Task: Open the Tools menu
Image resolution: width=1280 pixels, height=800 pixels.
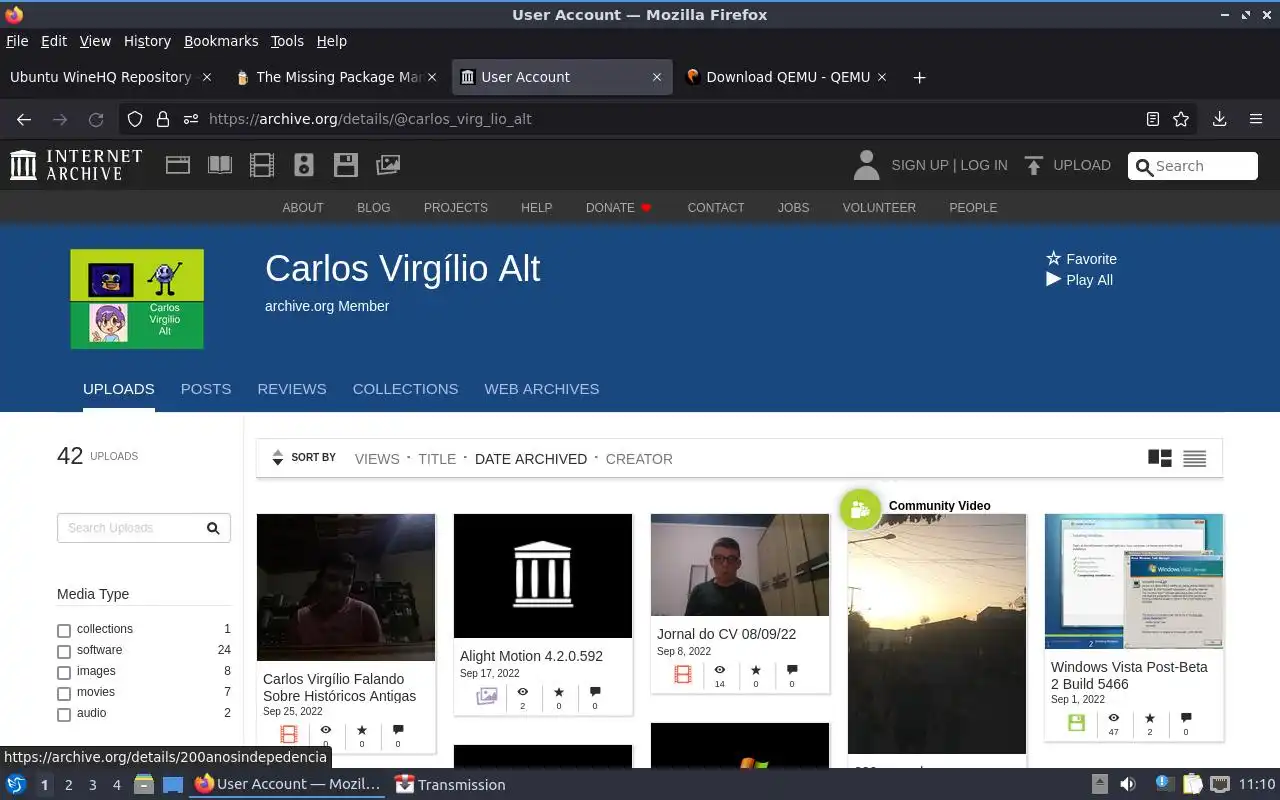Action: pos(287,41)
